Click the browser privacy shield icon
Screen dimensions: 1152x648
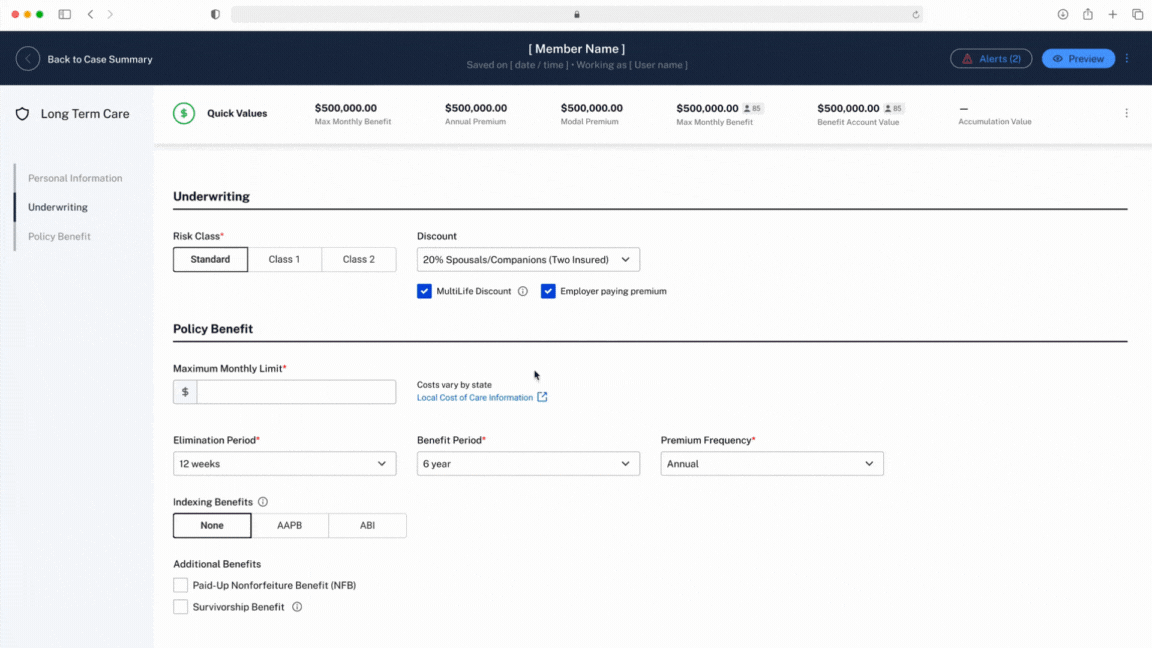pos(215,14)
